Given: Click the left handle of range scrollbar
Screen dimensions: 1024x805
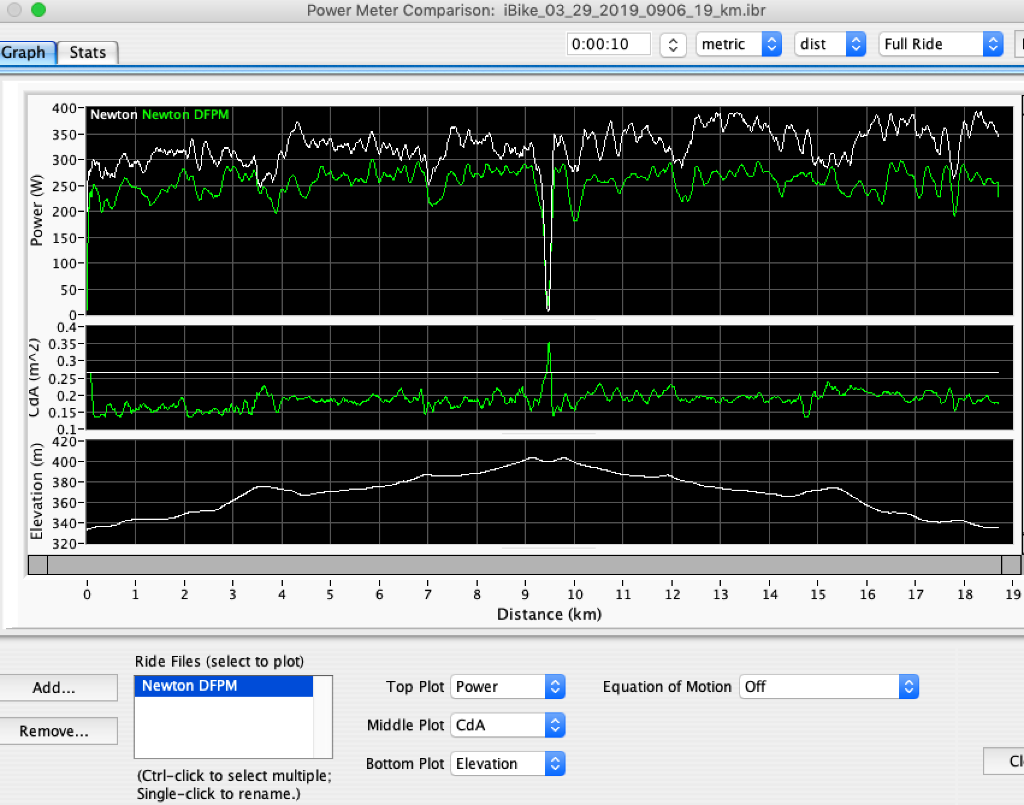Looking at the screenshot, I should [x=37, y=565].
